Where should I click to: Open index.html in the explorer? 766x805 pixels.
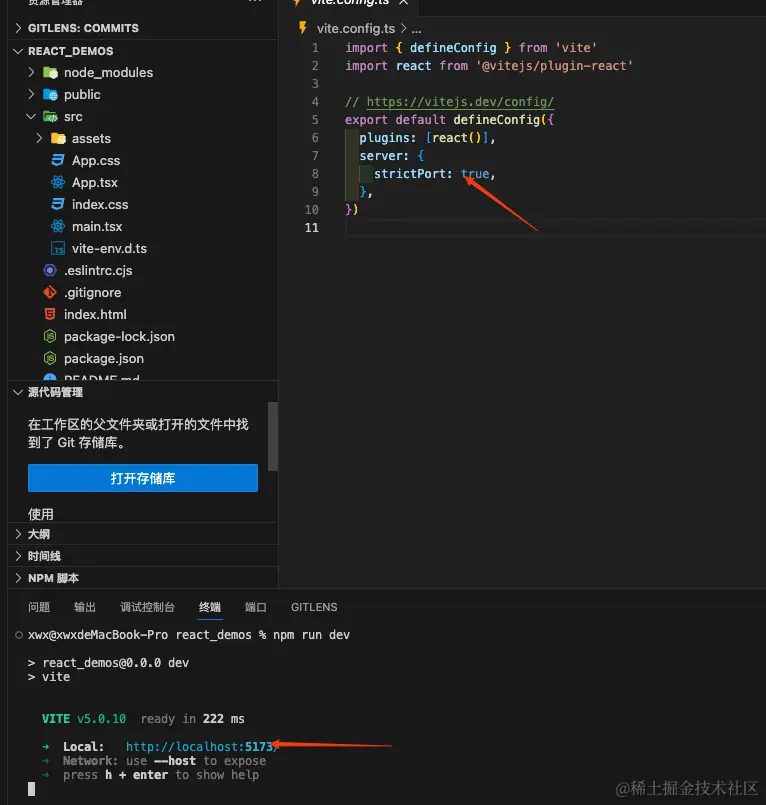[x=95, y=314]
